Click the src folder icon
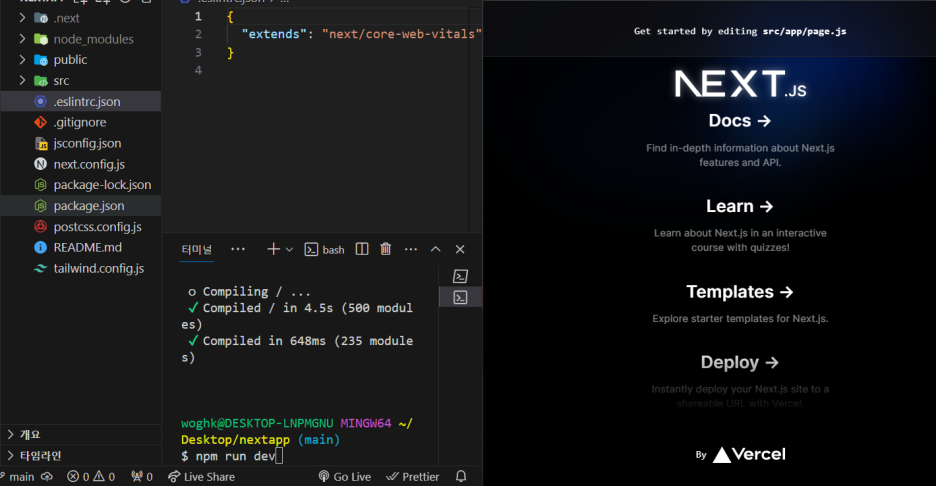 pos(41,81)
